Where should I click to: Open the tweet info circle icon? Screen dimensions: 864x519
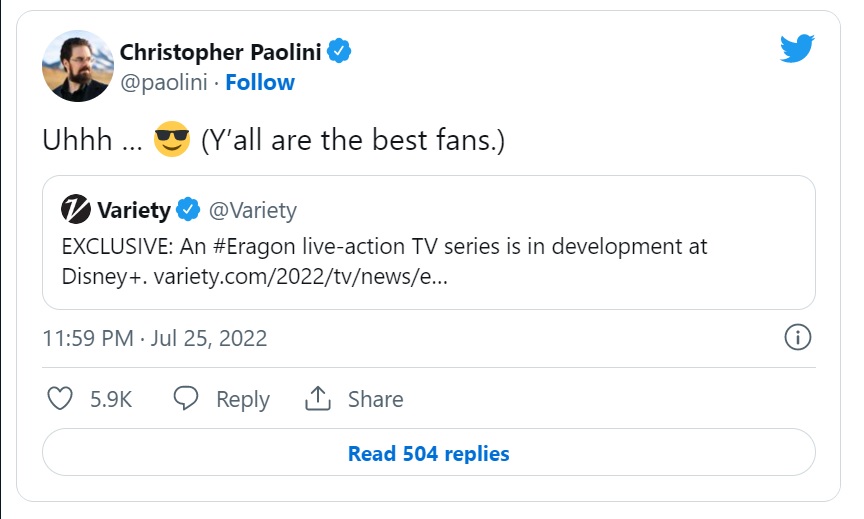[797, 337]
